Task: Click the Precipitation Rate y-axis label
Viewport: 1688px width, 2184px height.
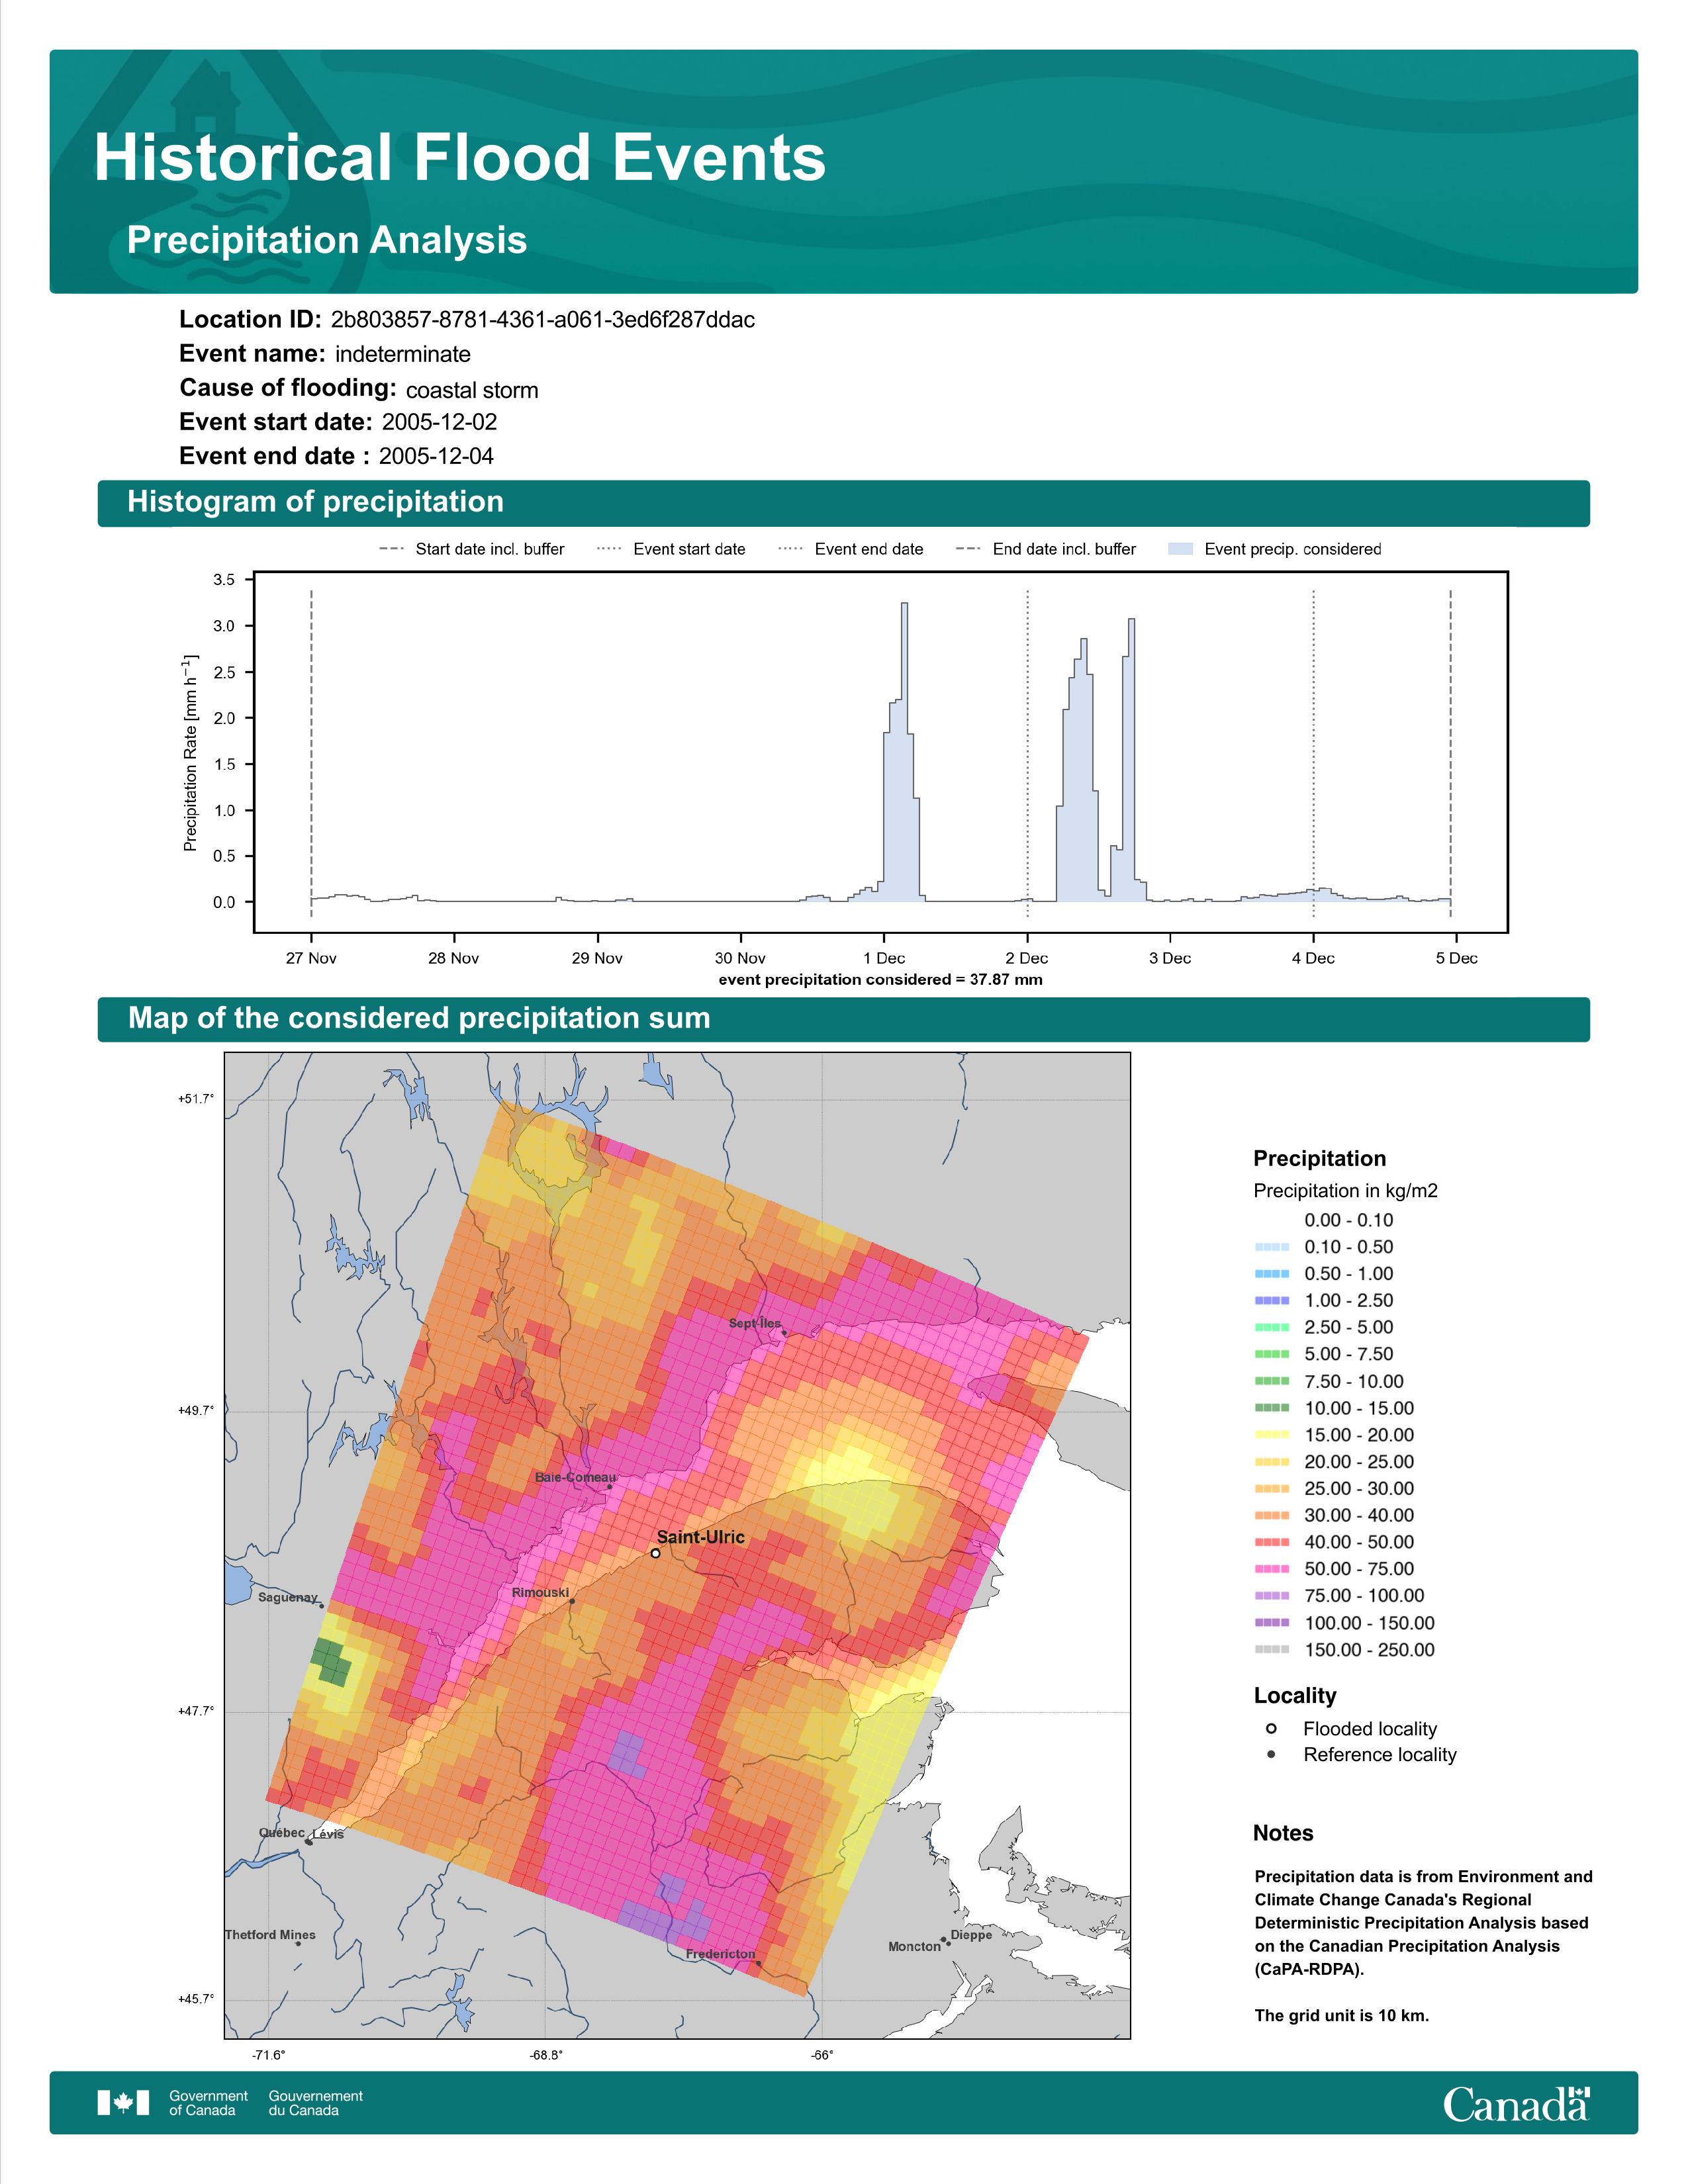Action: coord(190,753)
